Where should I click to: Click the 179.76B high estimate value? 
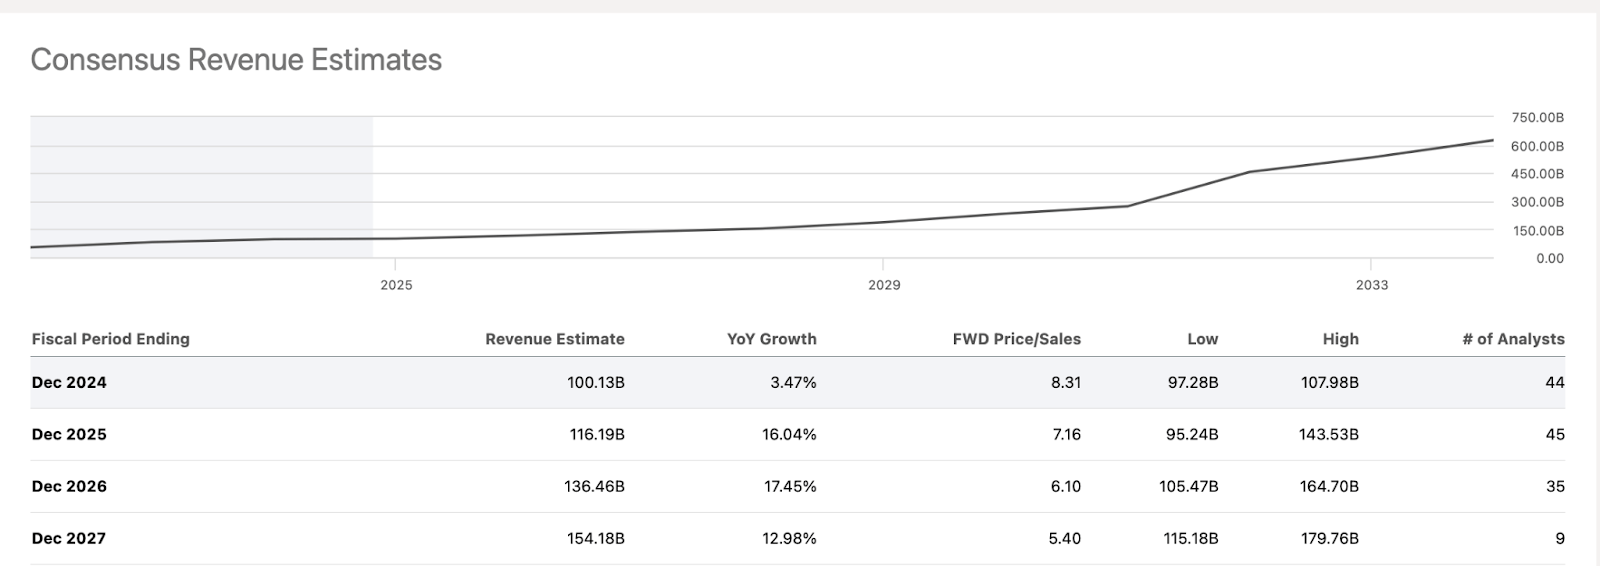pyautogui.click(x=1329, y=538)
